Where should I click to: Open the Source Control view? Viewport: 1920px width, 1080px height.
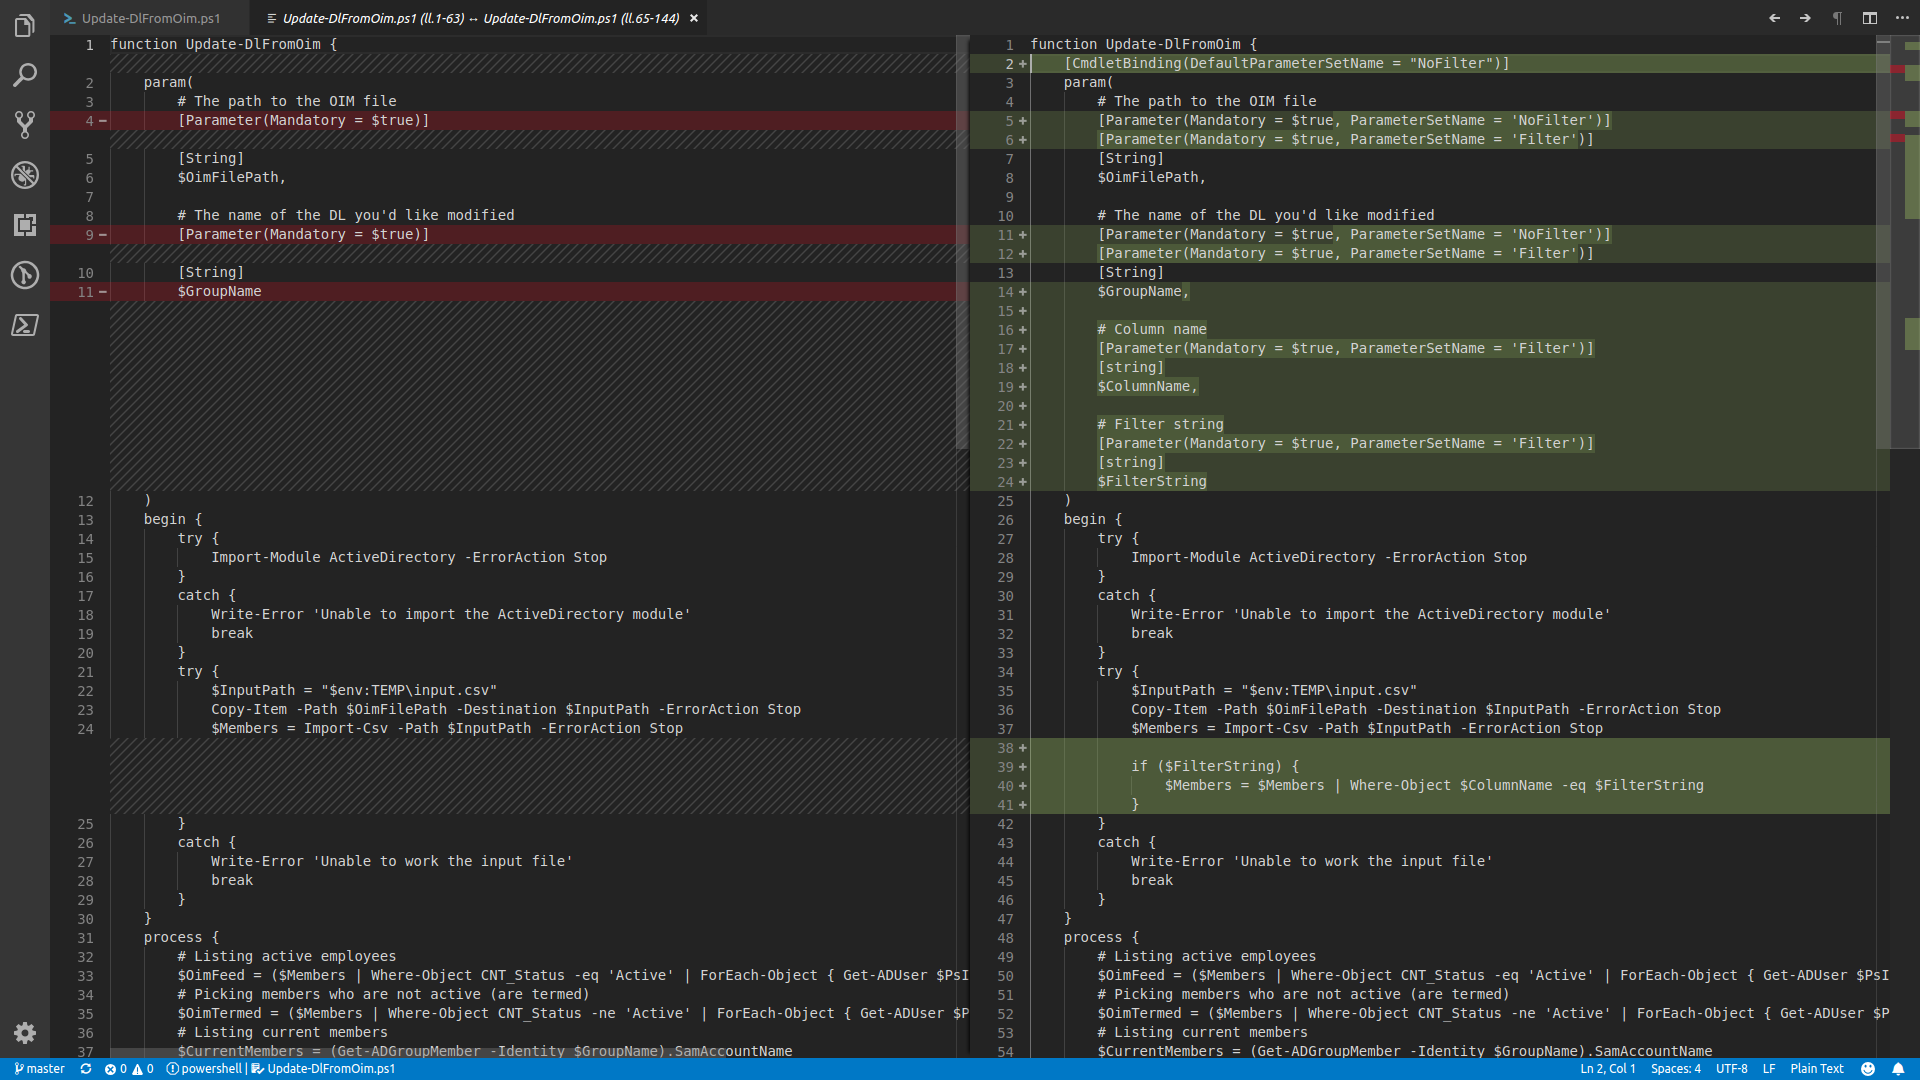point(25,125)
